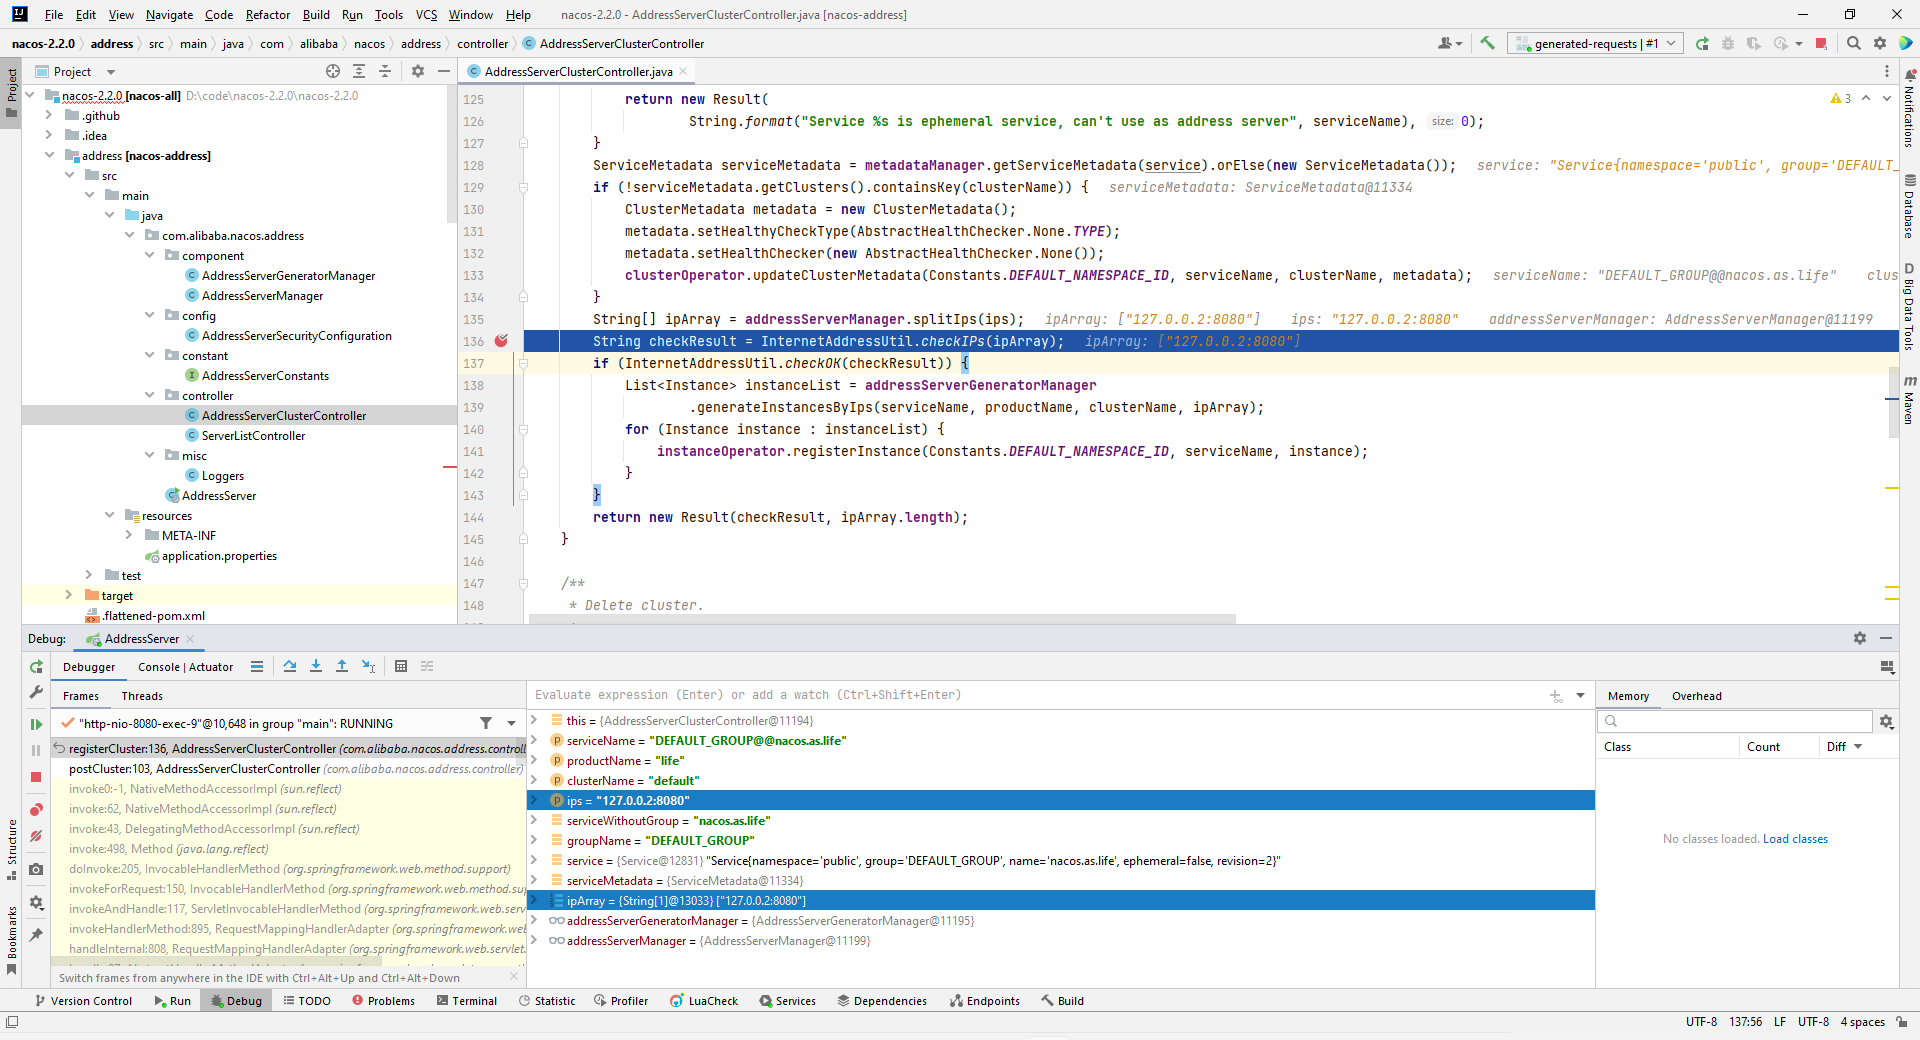Open ServerListController in the Project tree
1920x1040 pixels.
click(x=253, y=435)
